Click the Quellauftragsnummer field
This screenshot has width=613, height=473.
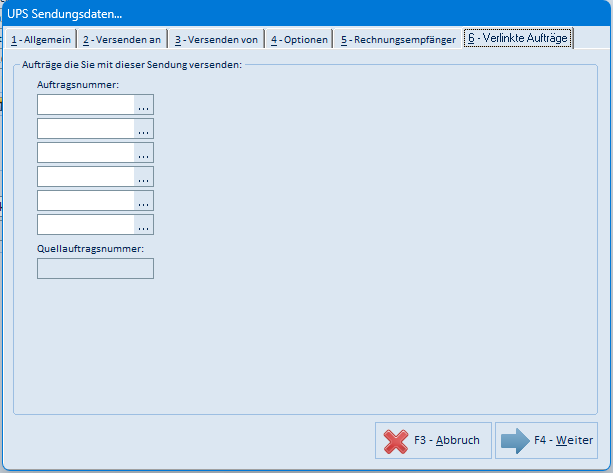[x=95, y=268]
